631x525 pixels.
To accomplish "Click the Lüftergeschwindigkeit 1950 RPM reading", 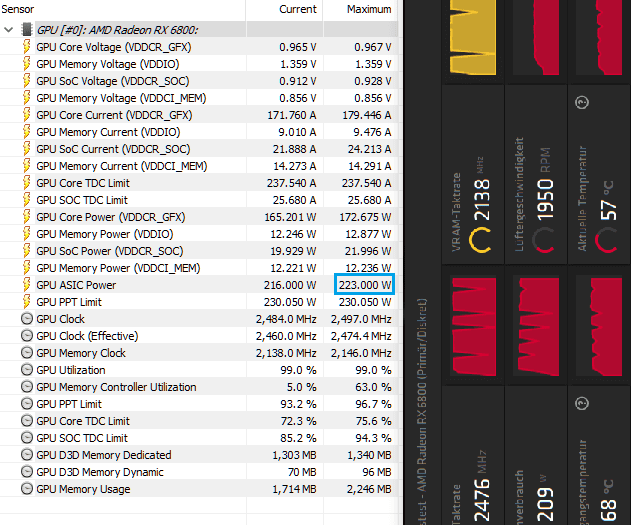I will click(545, 200).
